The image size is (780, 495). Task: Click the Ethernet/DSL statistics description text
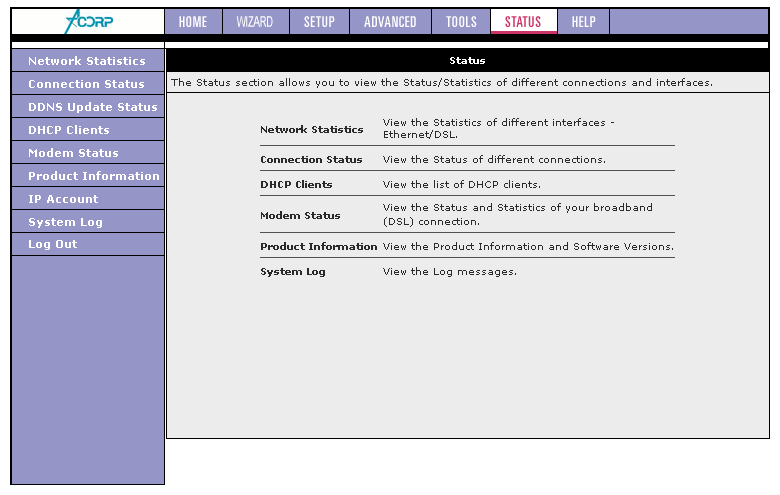click(x=498, y=128)
